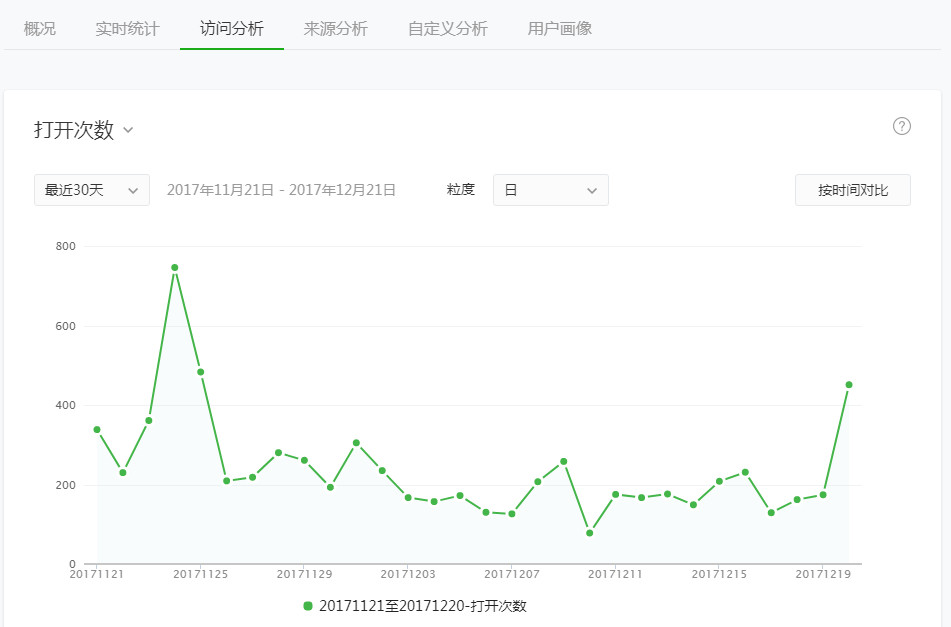Go to the 自定义分析 tab

pos(448,28)
